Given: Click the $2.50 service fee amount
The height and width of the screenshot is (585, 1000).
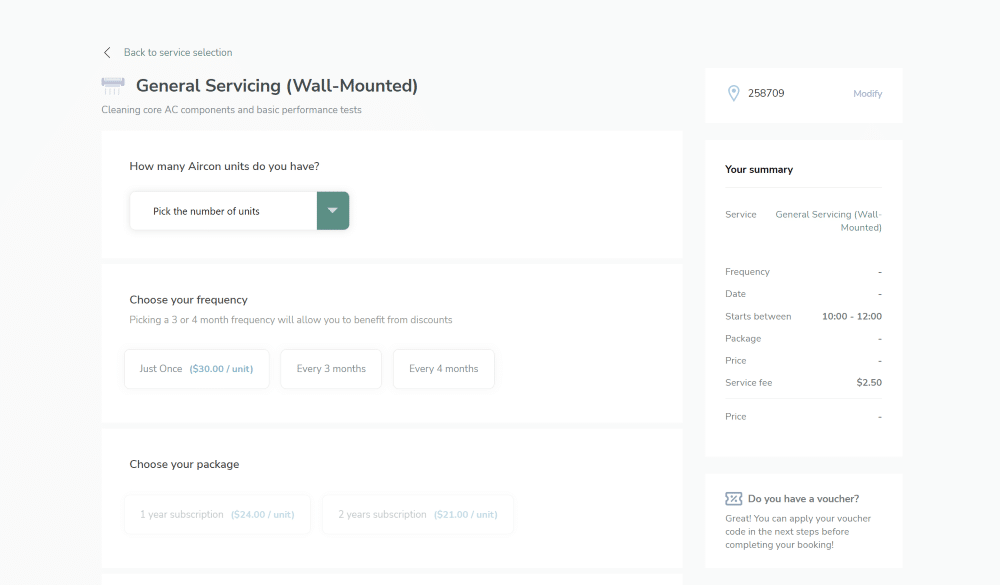Looking at the screenshot, I should coord(869,382).
